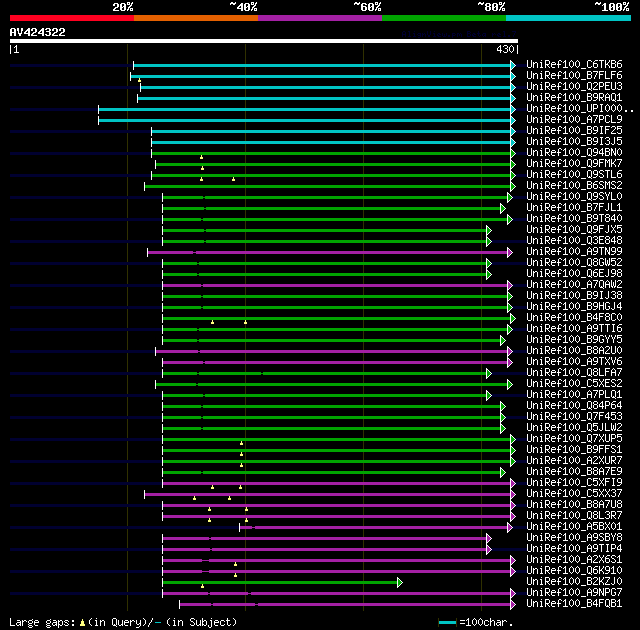Select the UniRef100_Q6K910 label
The width and height of the screenshot is (640, 630).
[574, 571]
